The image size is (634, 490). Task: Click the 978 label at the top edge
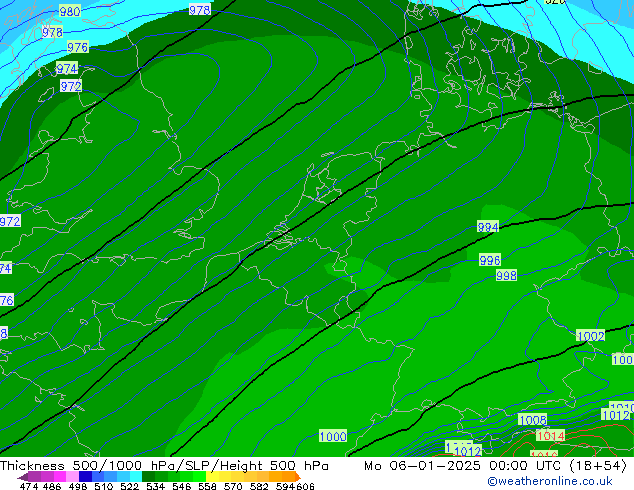coord(199,10)
